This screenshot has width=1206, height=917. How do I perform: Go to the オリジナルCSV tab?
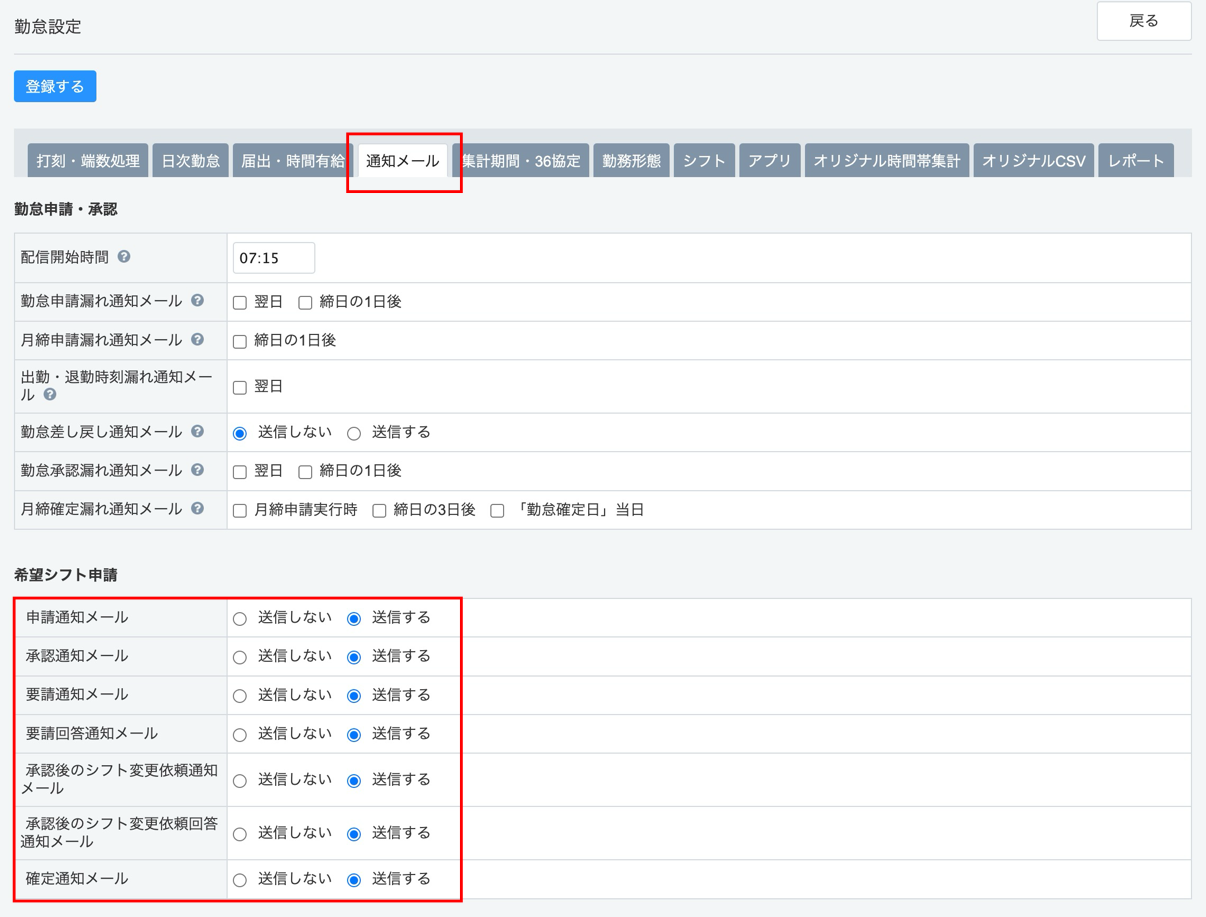[1033, 161]
